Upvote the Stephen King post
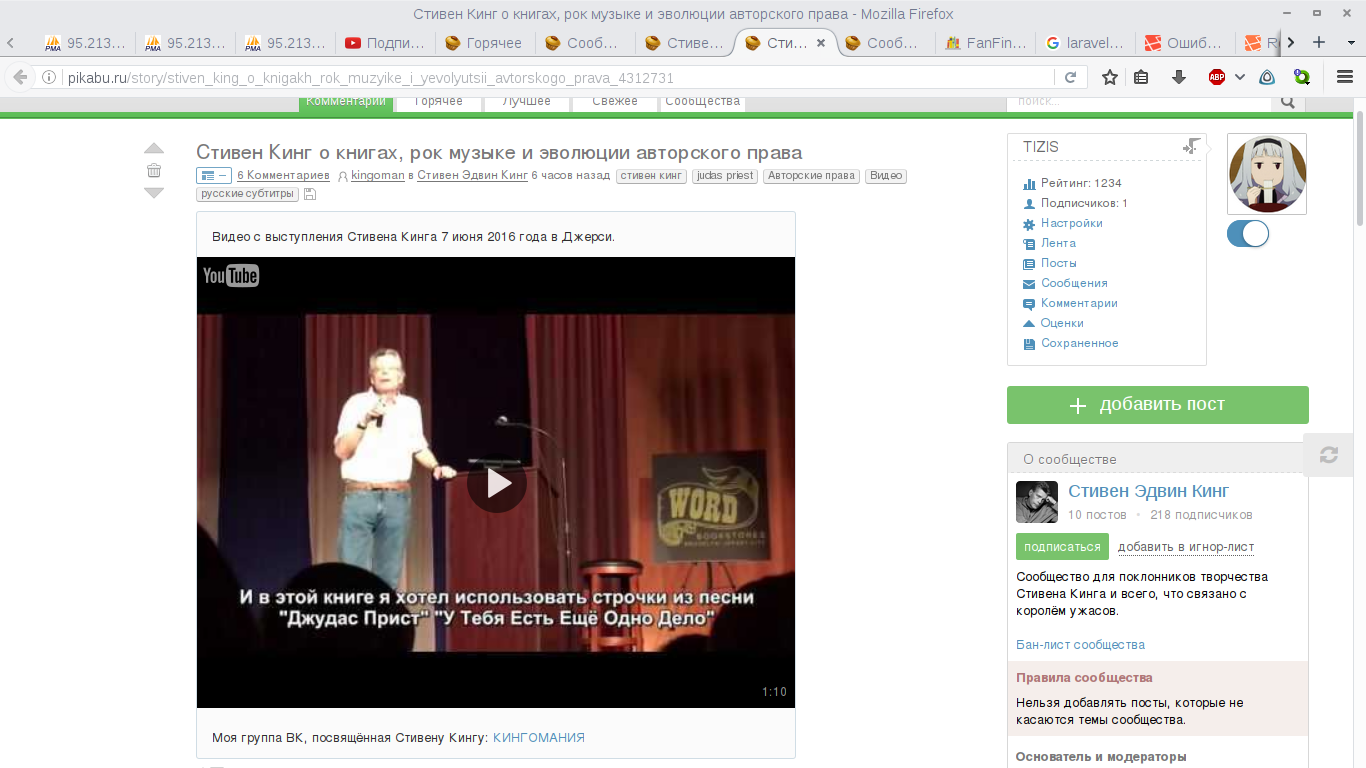This screenshot has height=768, width=1366. (153, 149)
